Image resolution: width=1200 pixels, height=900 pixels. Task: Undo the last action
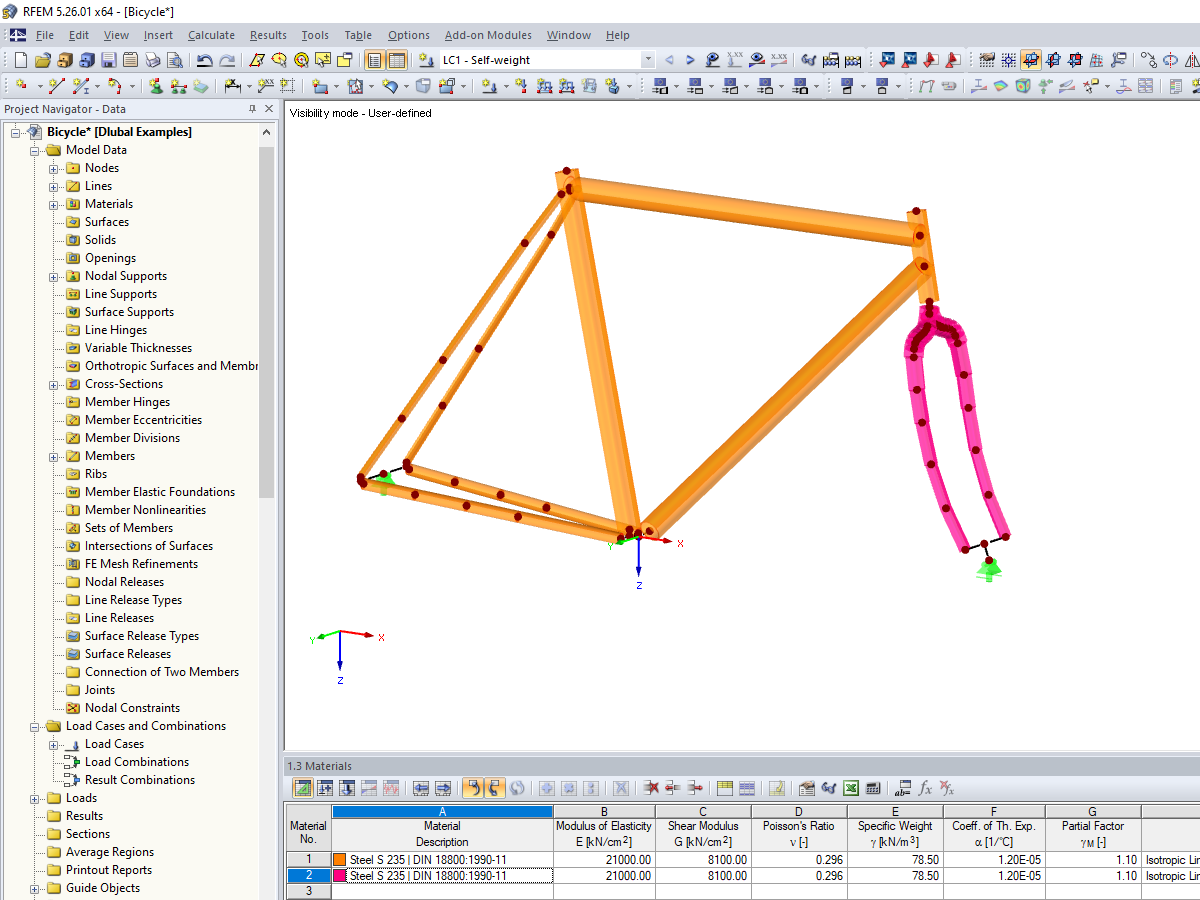tap(204, 60)
